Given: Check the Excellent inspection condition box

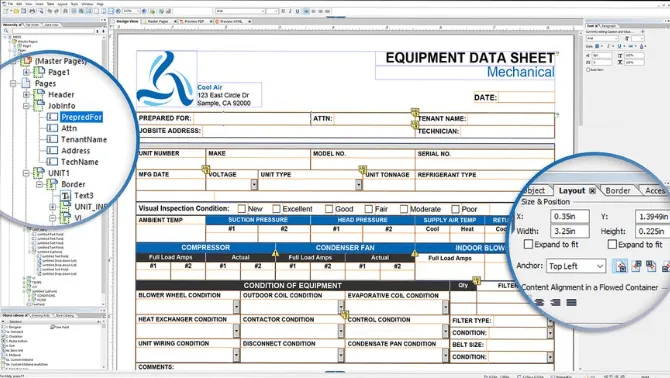Looking at the screenshot, I should pos(276,209).
